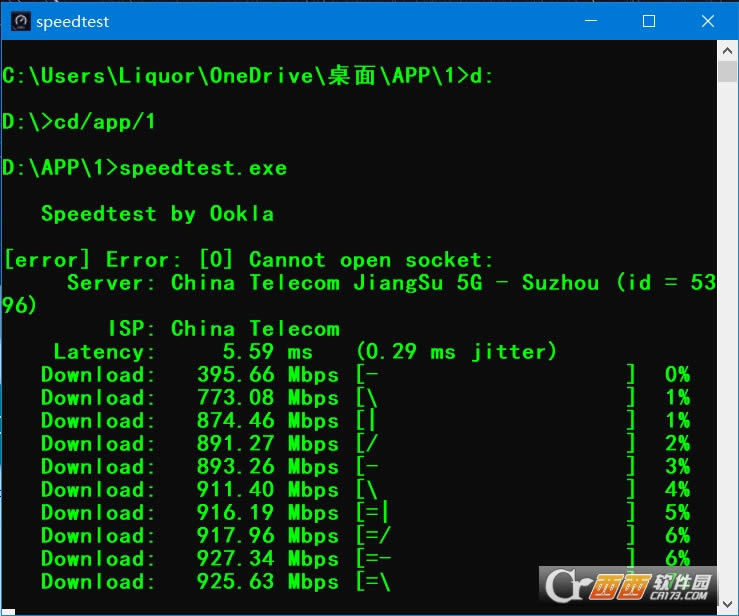Click the '[error]' tag in the error line
This screenshot has width=739, height=616.
click(x=49, y=260)
